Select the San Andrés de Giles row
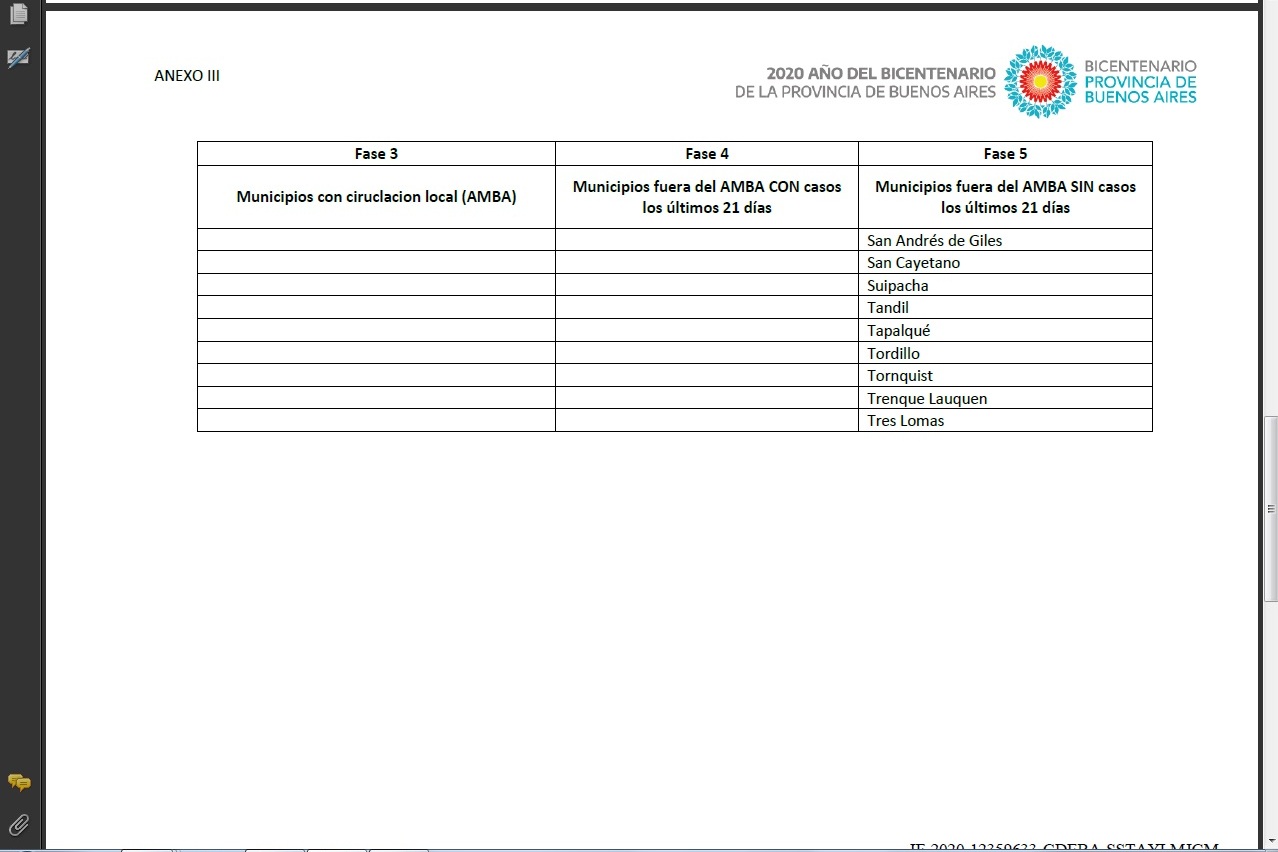Viewport: 1278px width, 852px height. pyautogui.click(x=934, y=240)
